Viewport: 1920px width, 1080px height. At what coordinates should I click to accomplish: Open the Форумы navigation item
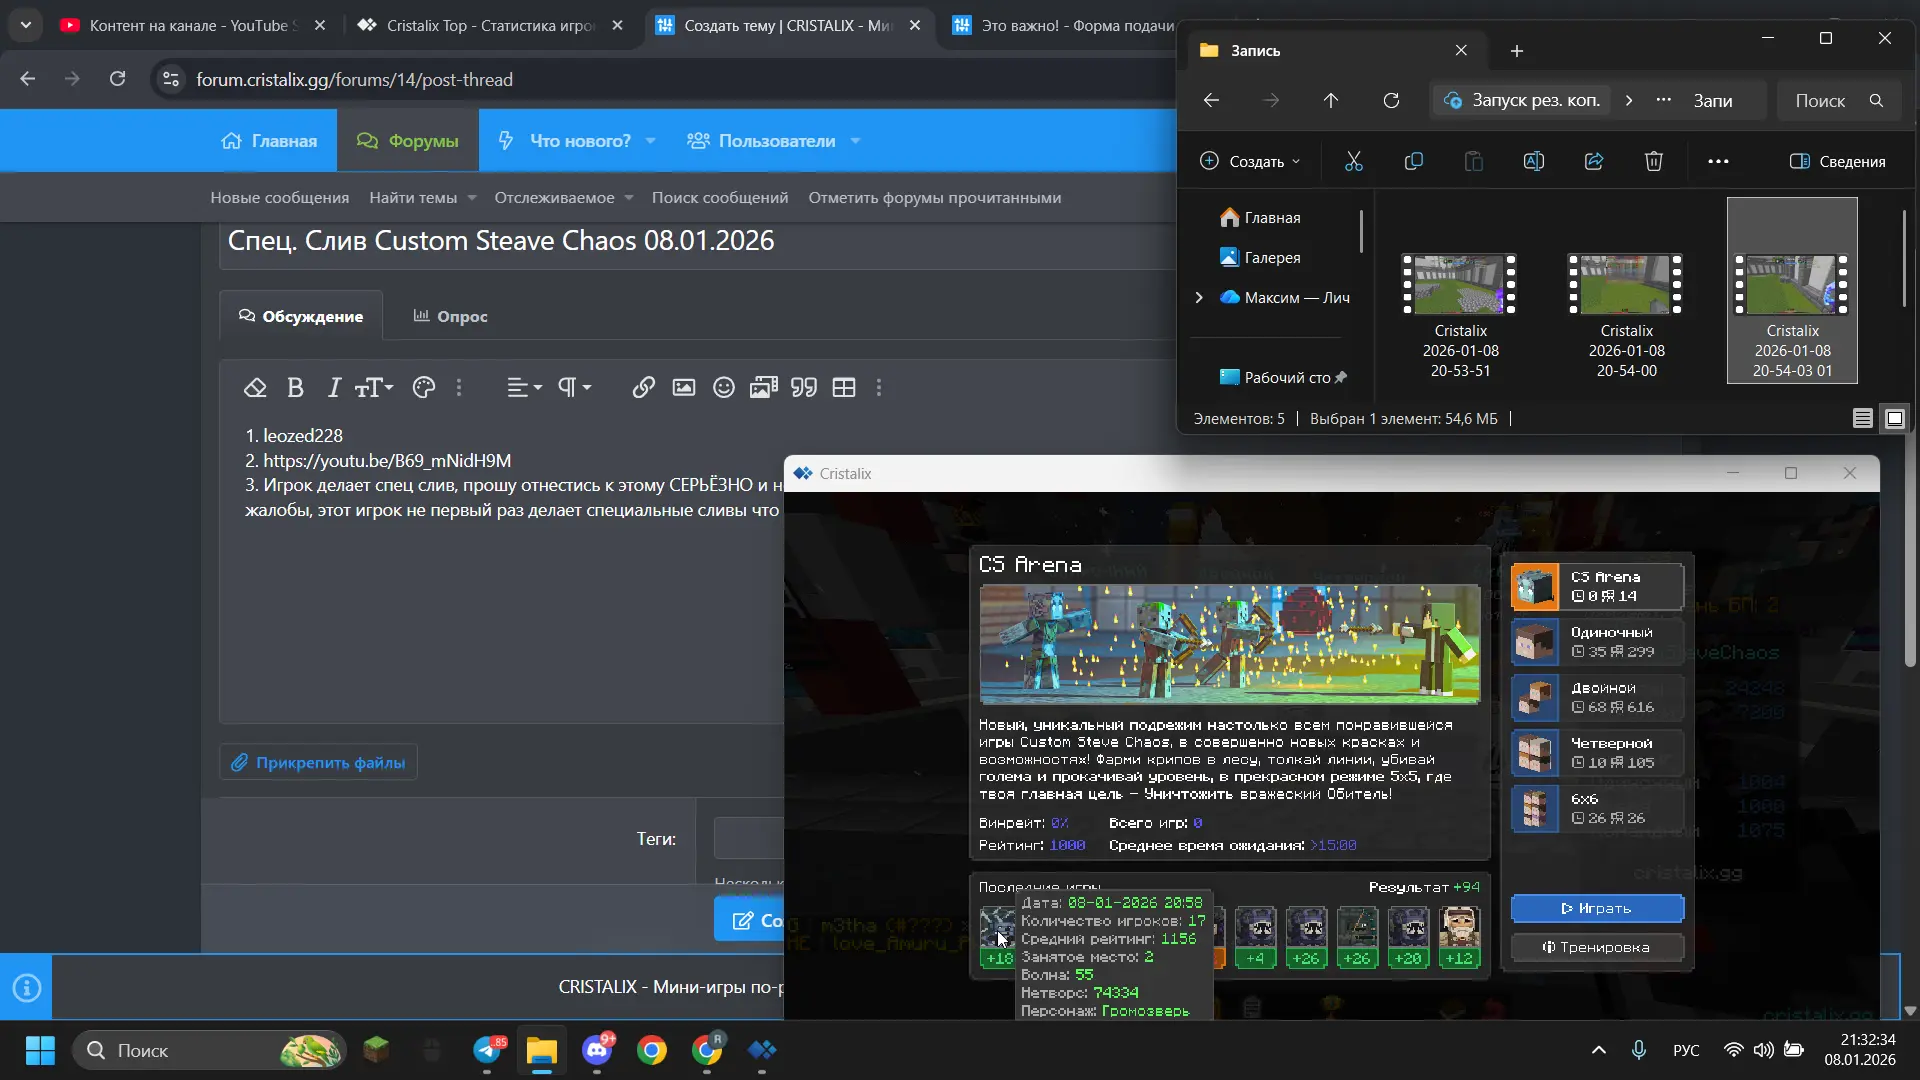(x=408, y=141)
